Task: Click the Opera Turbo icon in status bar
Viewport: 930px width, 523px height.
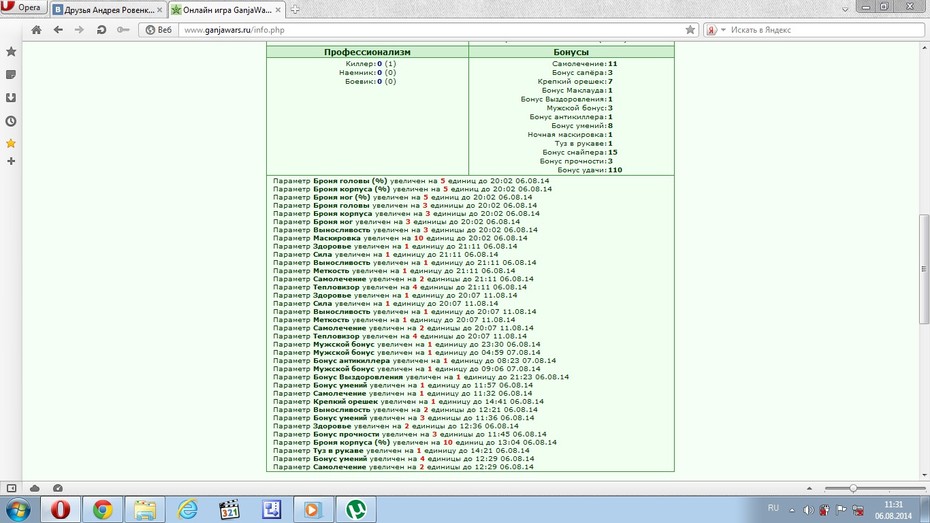Action: coord(58,488)
